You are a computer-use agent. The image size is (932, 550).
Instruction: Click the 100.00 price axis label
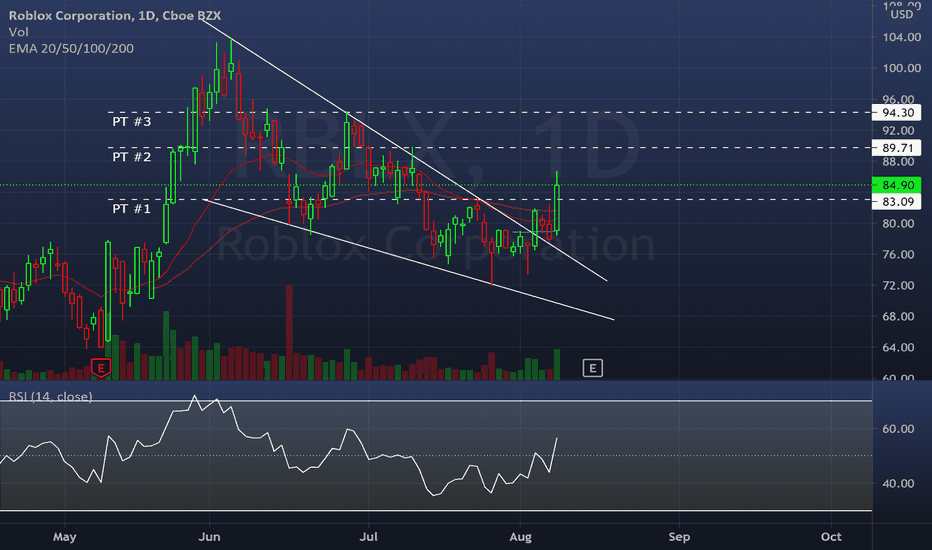click(902, 68)
